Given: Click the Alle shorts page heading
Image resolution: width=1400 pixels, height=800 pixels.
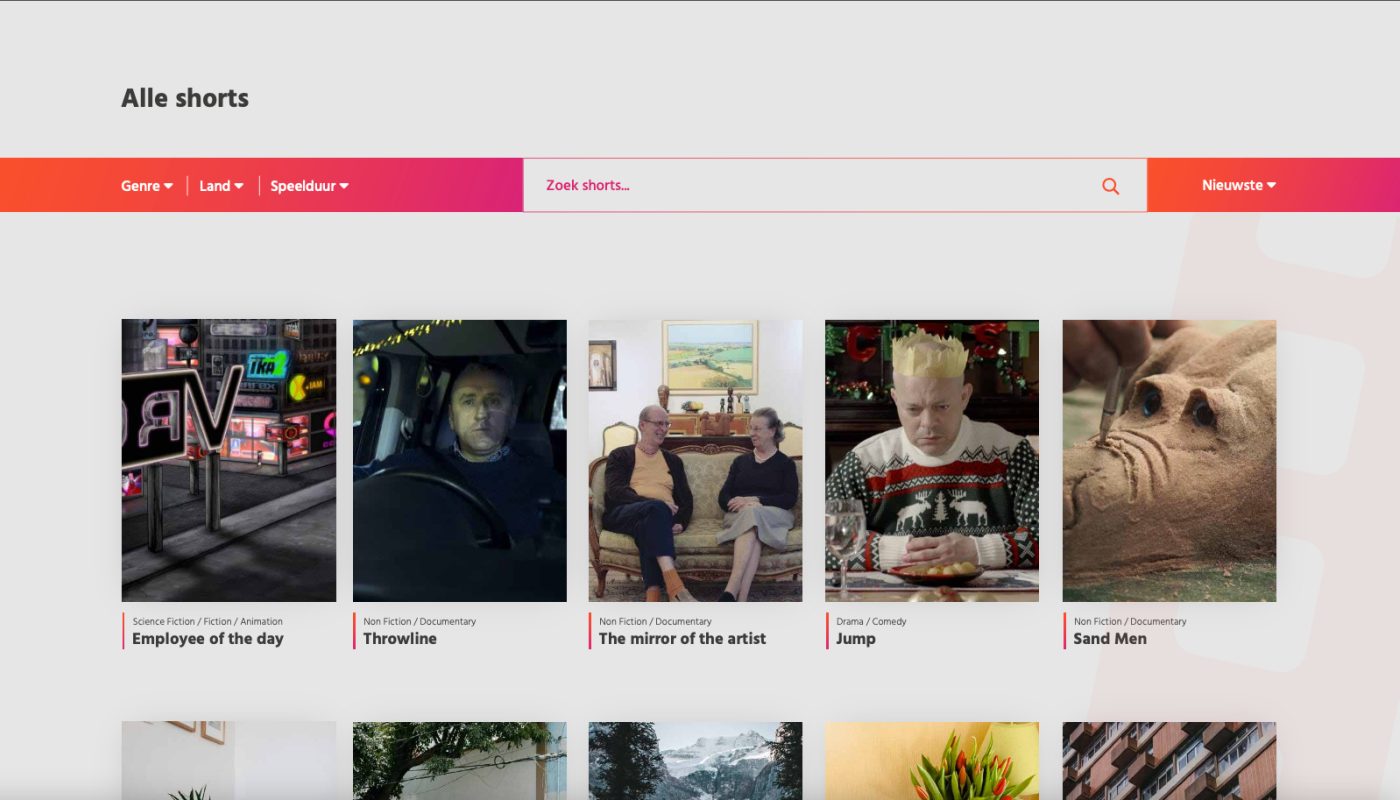Looking at the screenshot, I should (185, 98).
